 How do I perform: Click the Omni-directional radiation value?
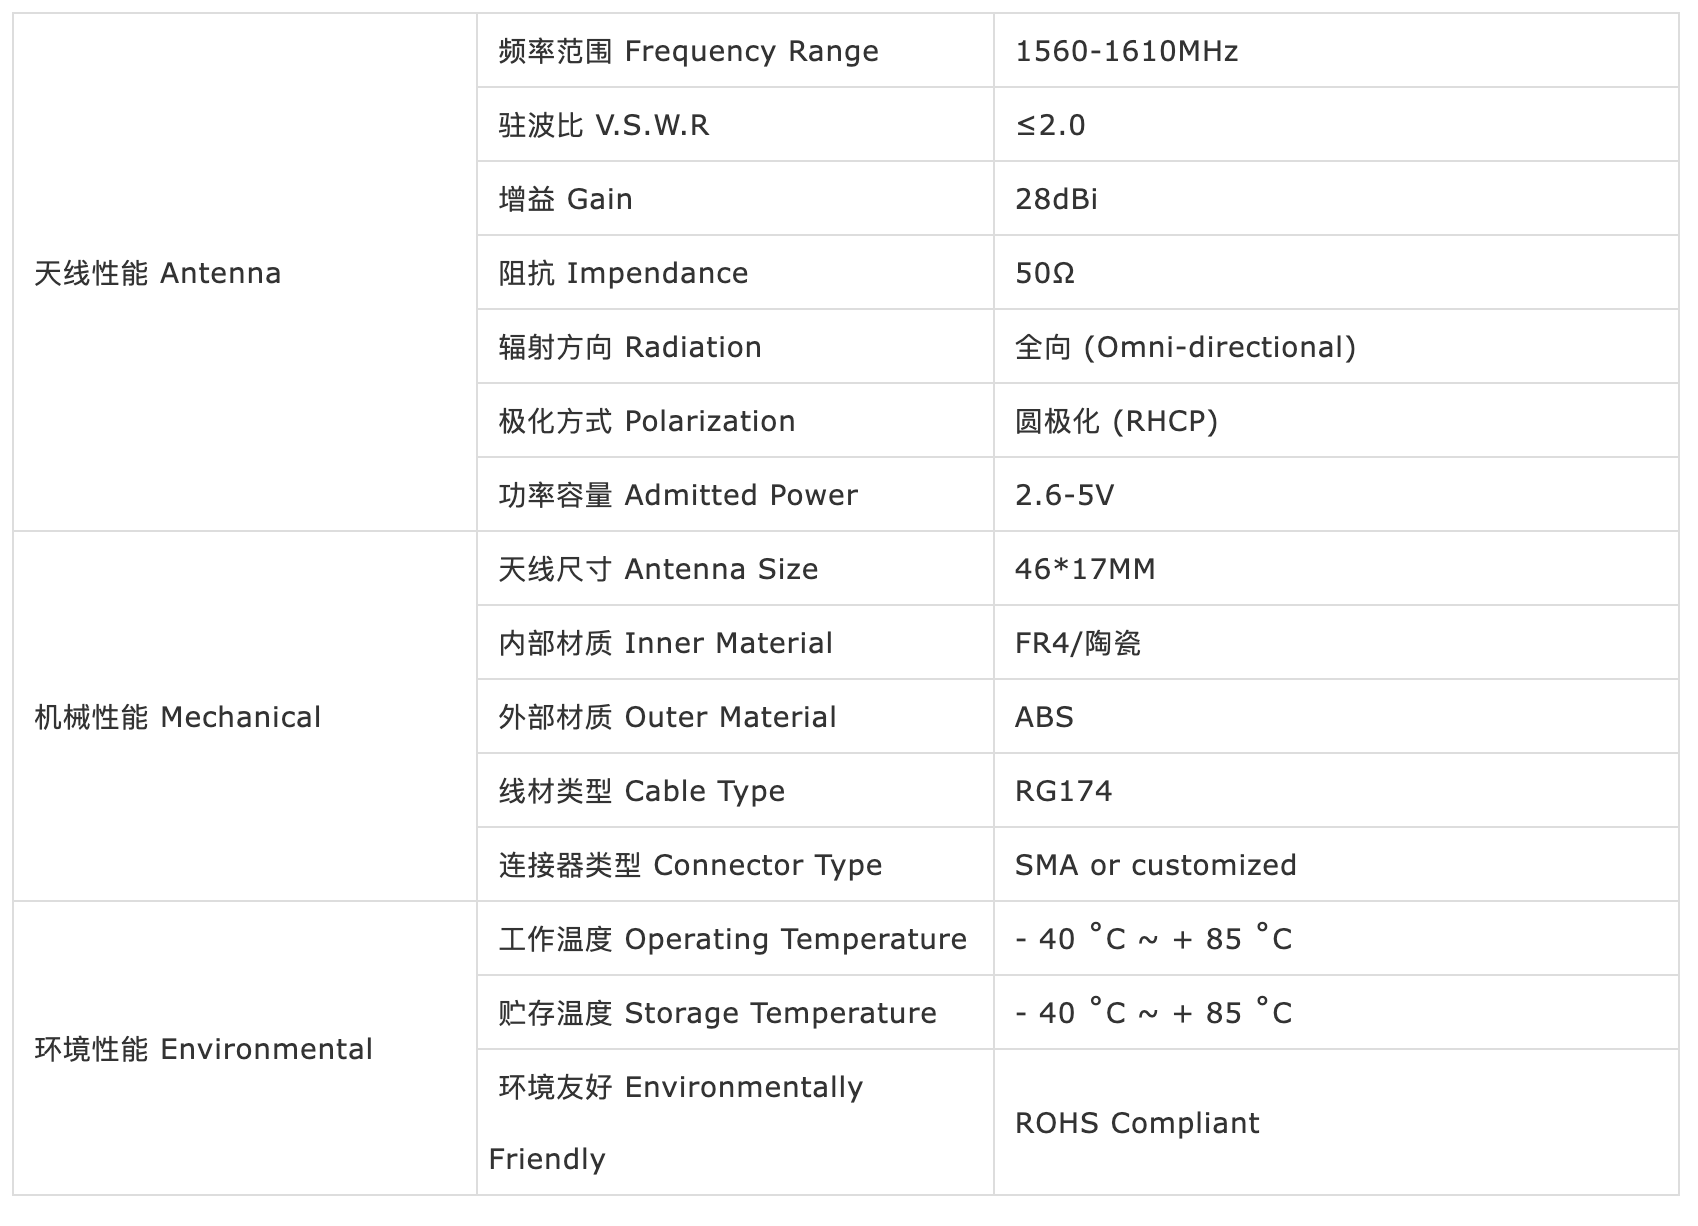click(x=1185, y=347)
